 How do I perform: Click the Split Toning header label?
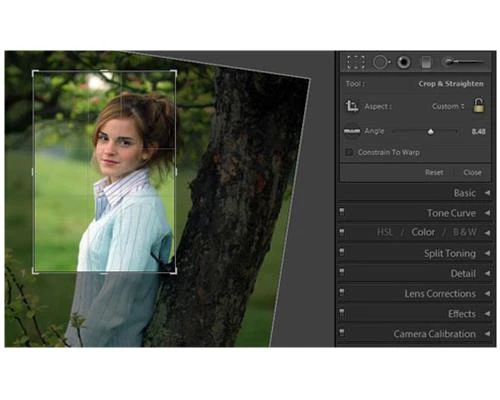pos(450,253)
